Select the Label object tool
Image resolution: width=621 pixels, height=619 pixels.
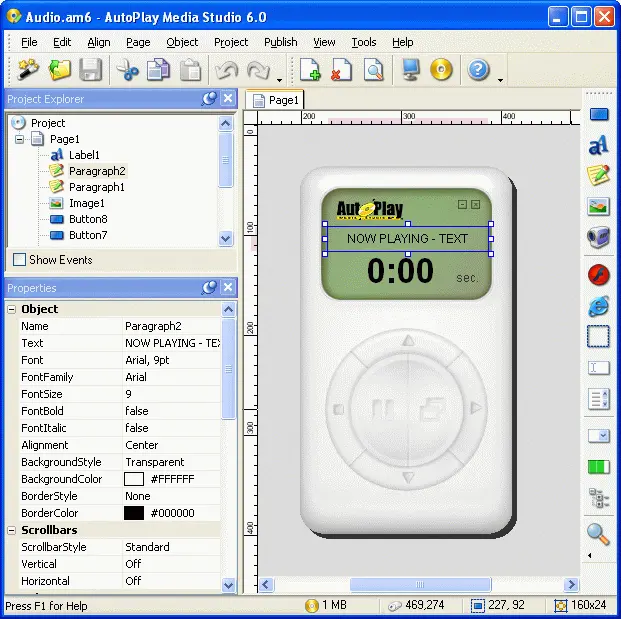pos(598,146)
